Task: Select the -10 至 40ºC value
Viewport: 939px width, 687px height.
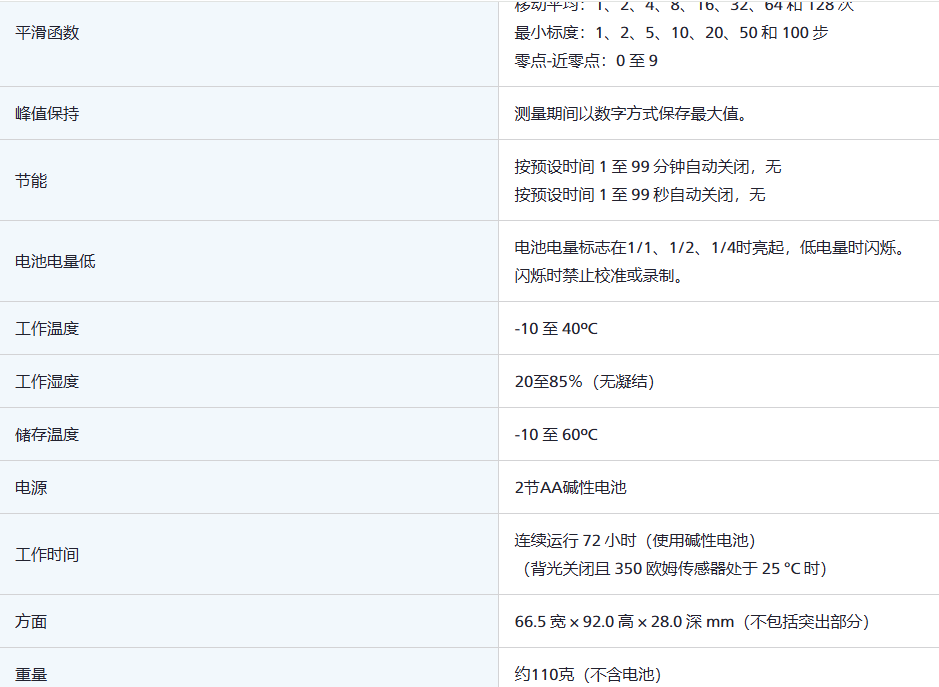Action: click(x=556, y=329)
